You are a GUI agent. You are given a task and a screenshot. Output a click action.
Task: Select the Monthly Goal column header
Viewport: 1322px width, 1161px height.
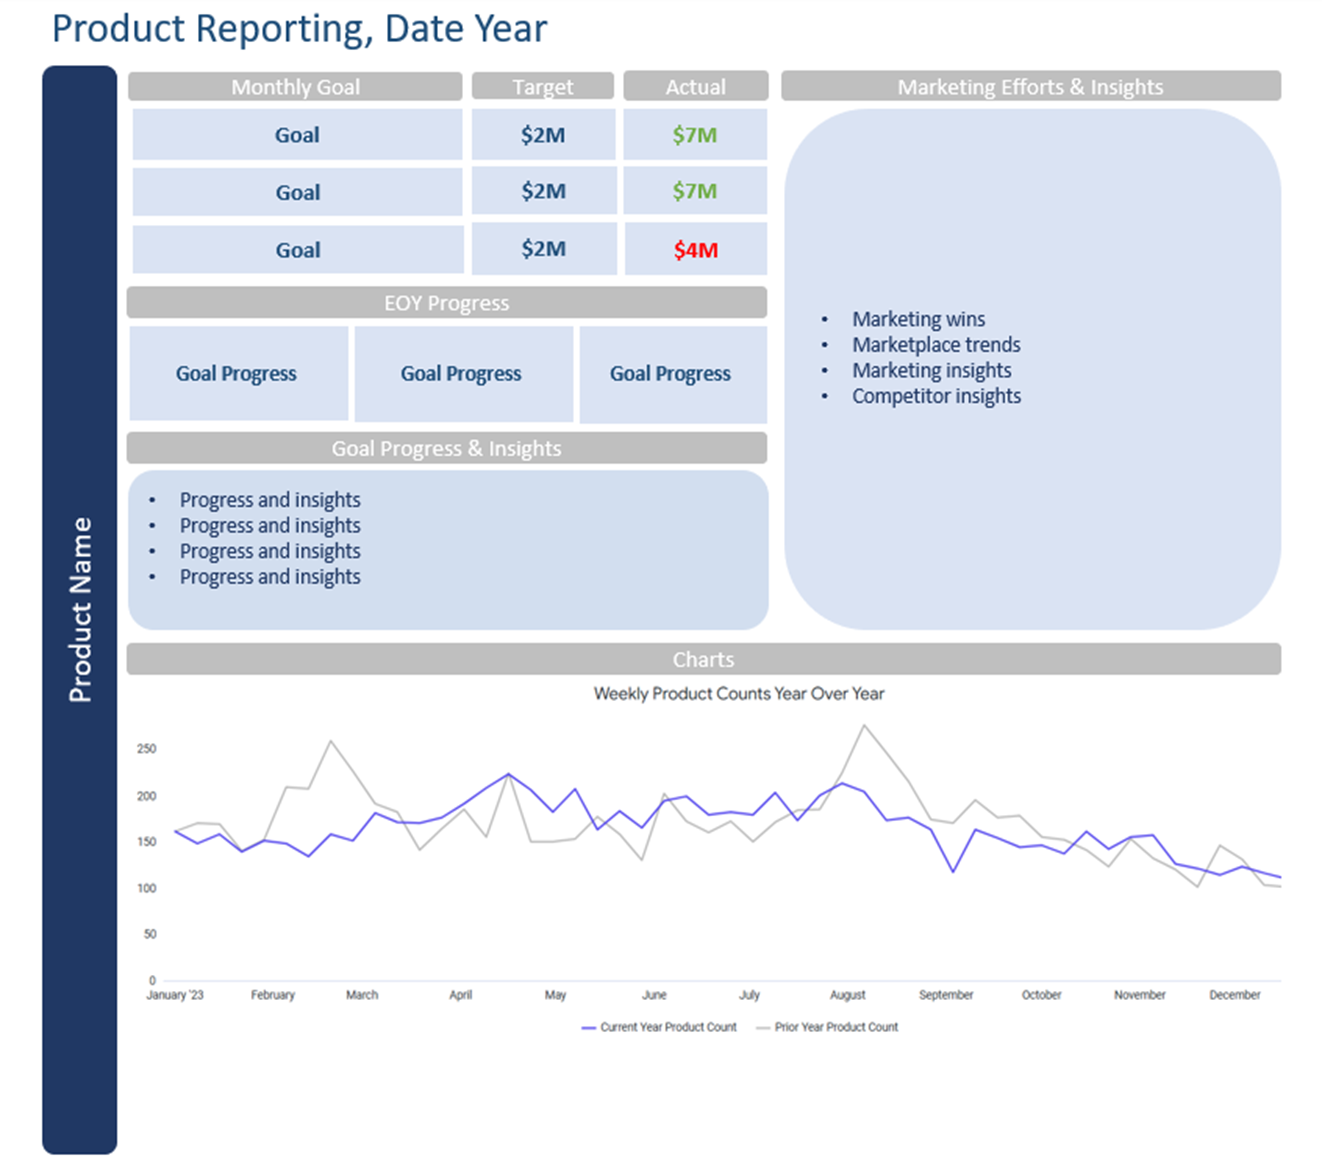click(x=295, y=87)
